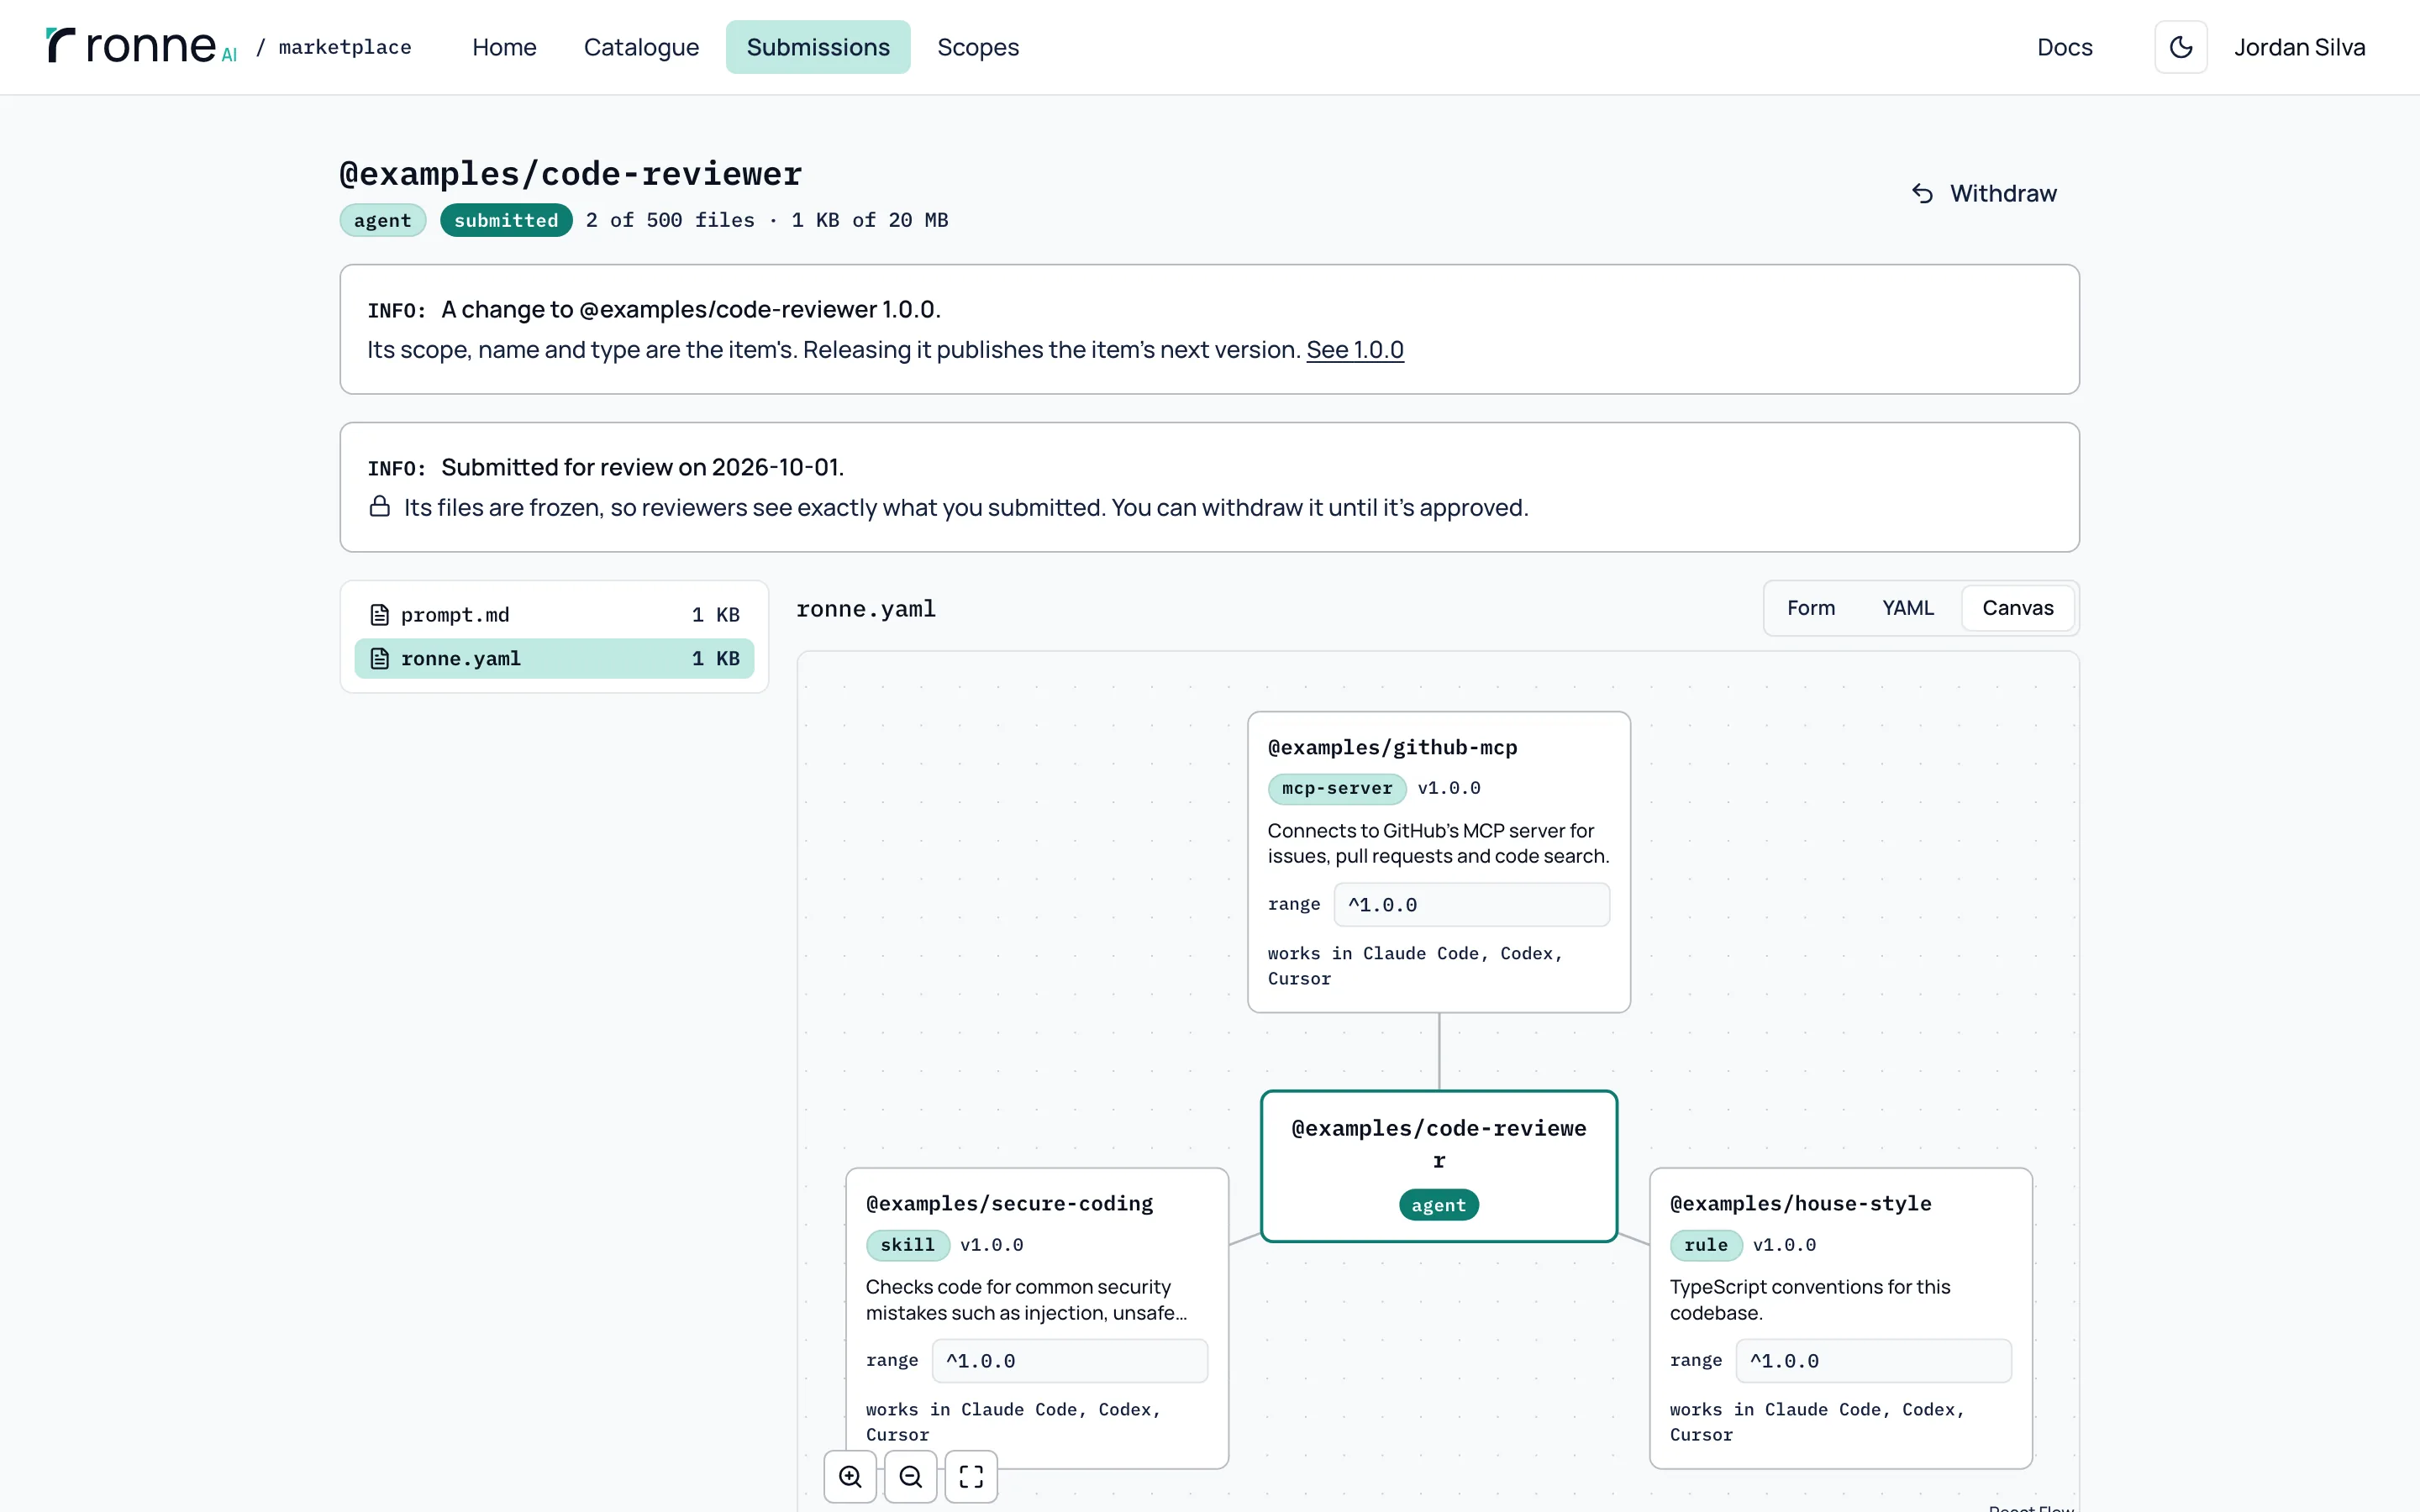Click v1.0.0 on github-mcp node
The height and width of the screenshot is (1512, 2420).
tap(1448, 788)
